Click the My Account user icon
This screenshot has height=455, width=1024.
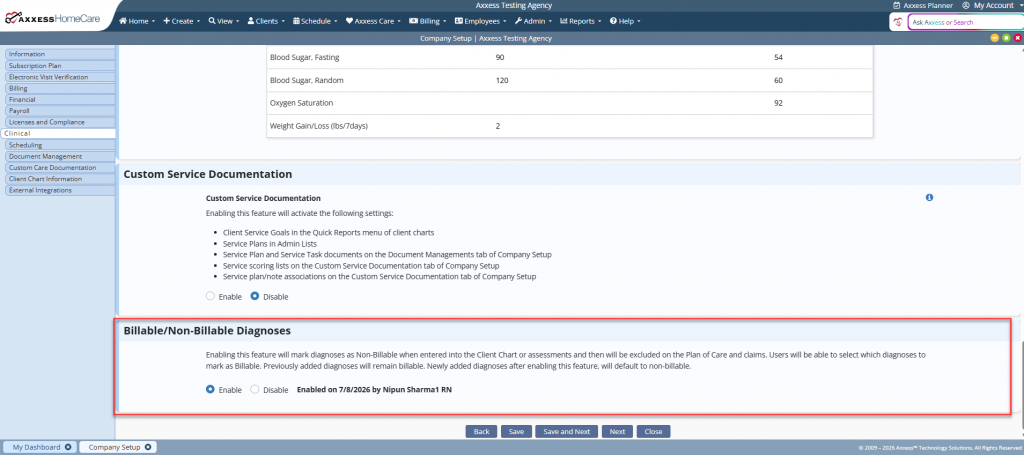point(966,5)
